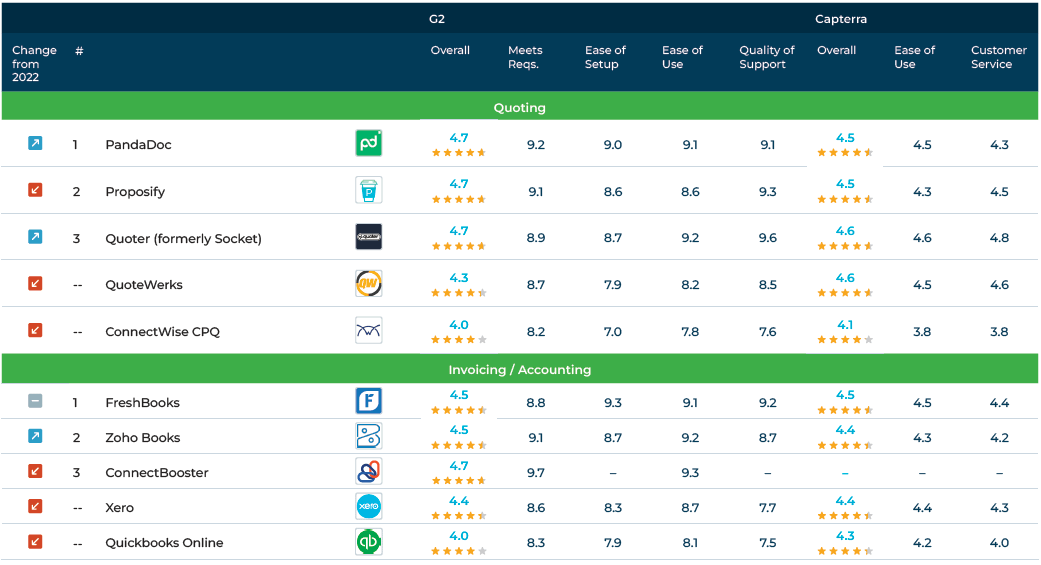Click the Customer Service column header
The height and width of the screenshot is (565, 1041).
coord(999,57)
